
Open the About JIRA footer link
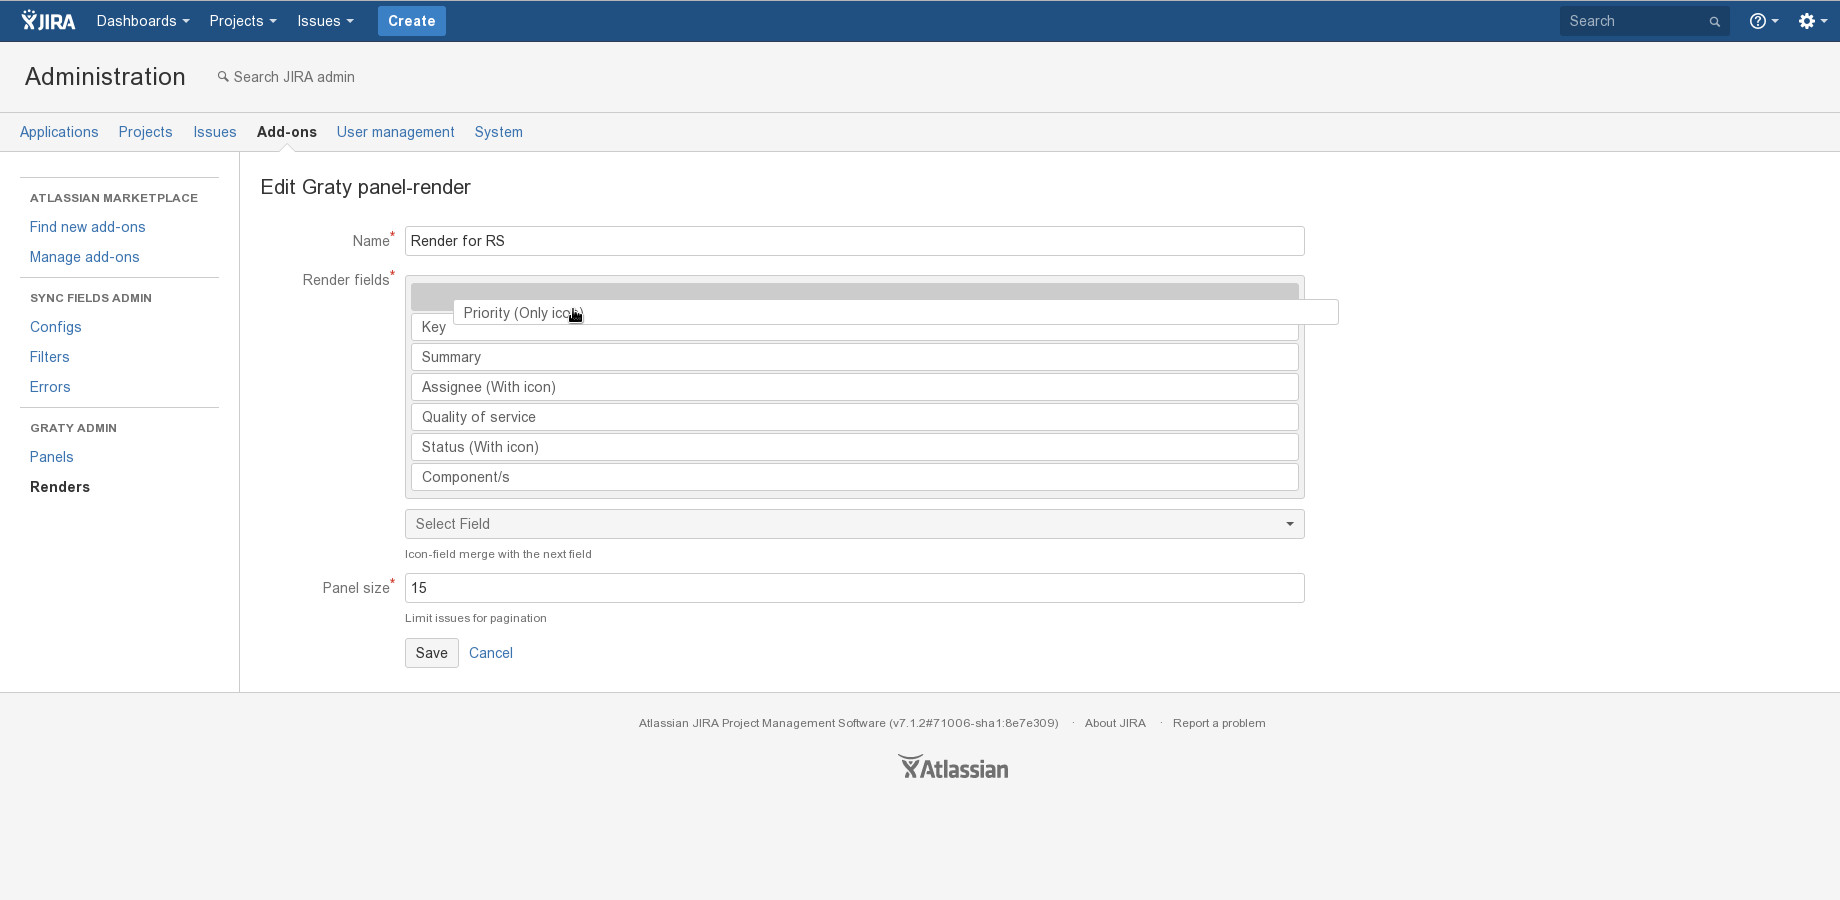(1115, 723)
